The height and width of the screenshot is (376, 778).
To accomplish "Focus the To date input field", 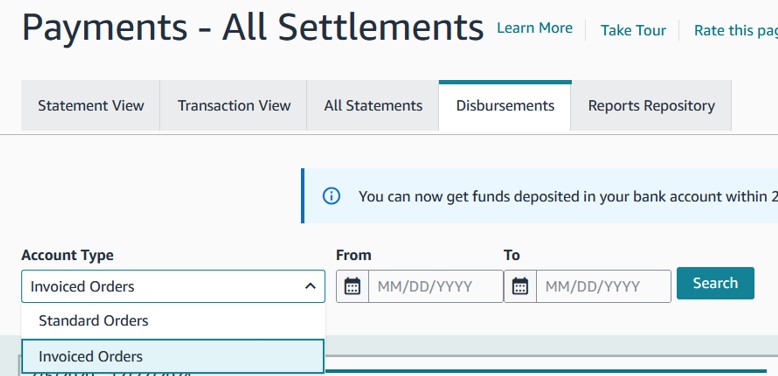I will pyautogui.click(x=603, y=286).
